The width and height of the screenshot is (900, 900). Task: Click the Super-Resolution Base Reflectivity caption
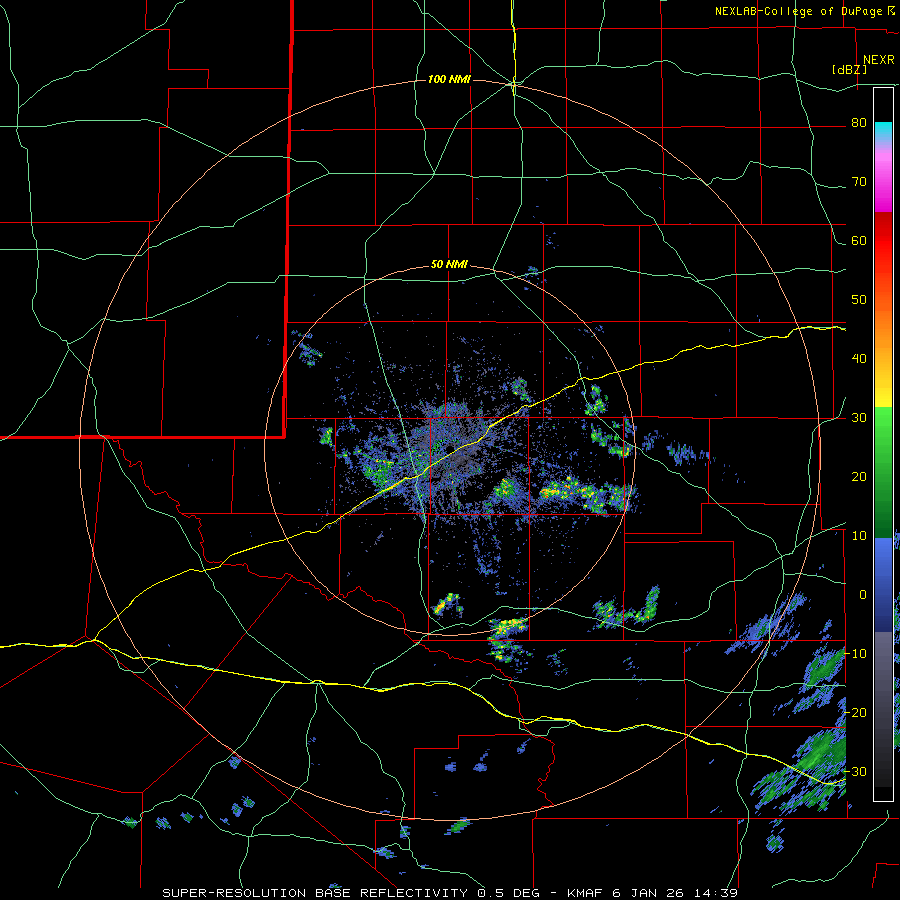(x=449, y=893)
